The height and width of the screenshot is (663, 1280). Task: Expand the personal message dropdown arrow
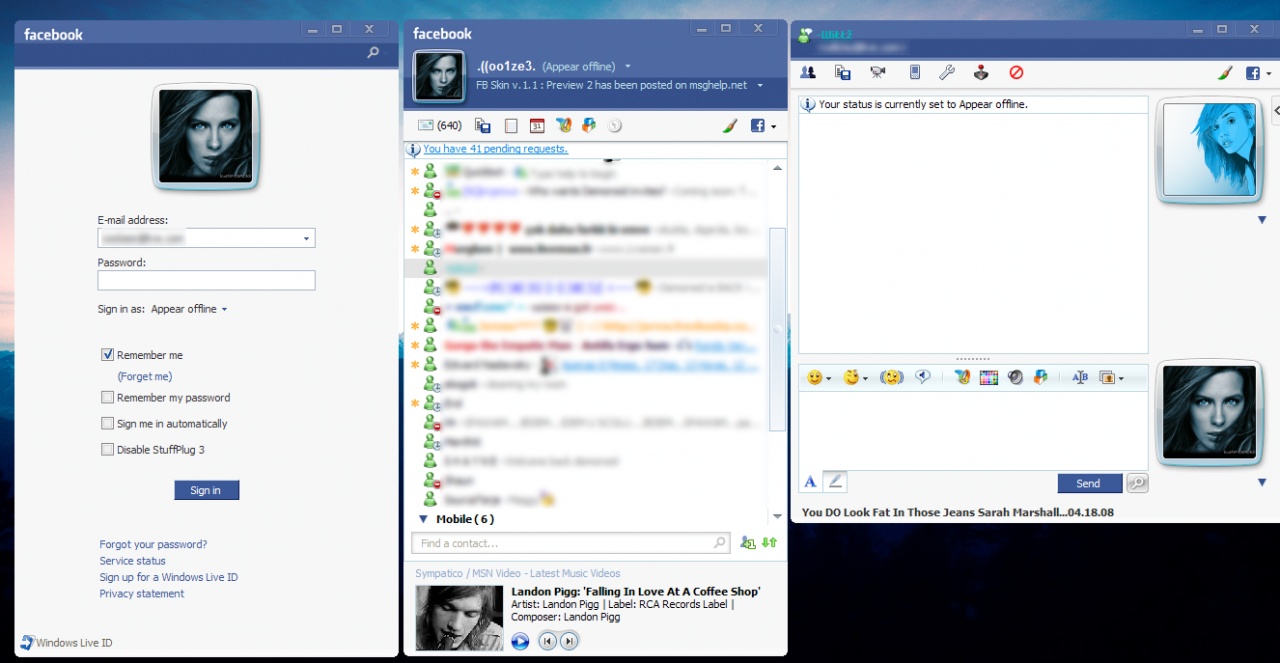tap(760, 86)
